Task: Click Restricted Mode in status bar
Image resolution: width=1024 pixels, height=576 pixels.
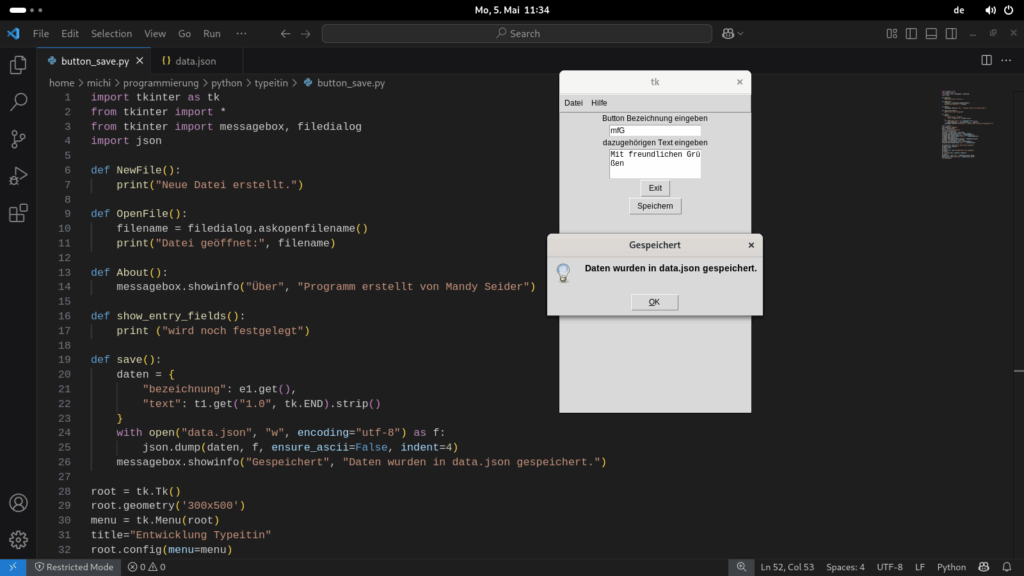Action: point(74,567)
